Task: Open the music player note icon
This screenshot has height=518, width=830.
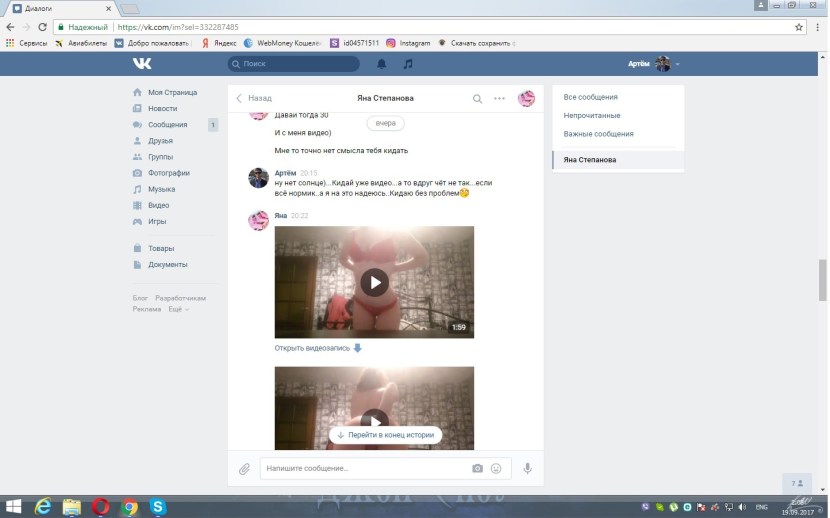Action: [x=407, y=64]
